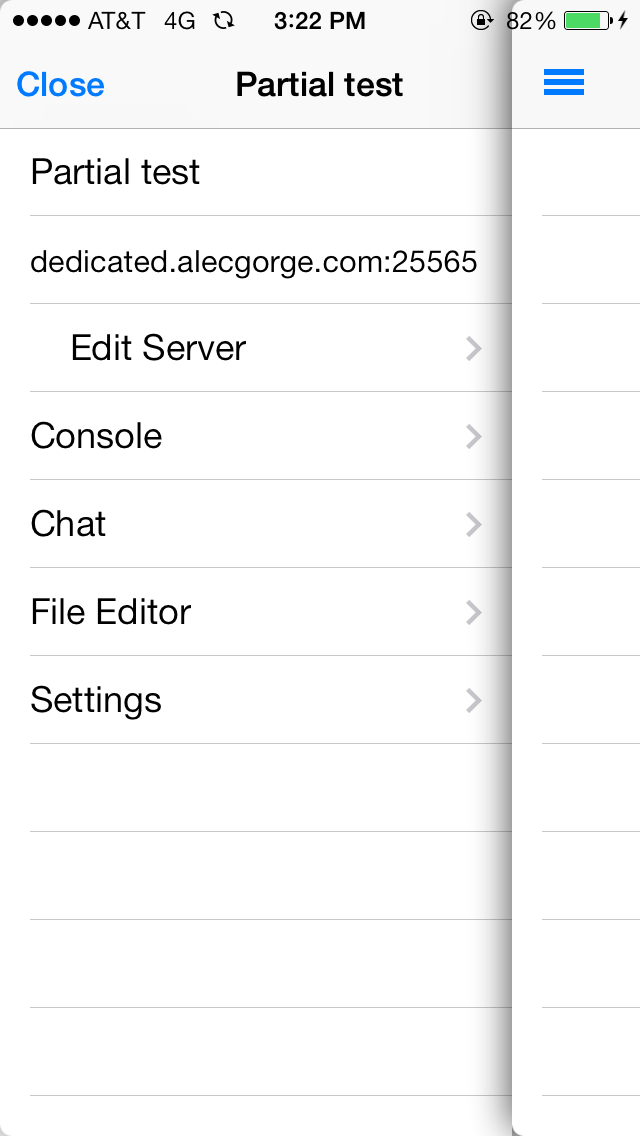
Task: Click the arrow next to Settings
Action: coord(474,700)
